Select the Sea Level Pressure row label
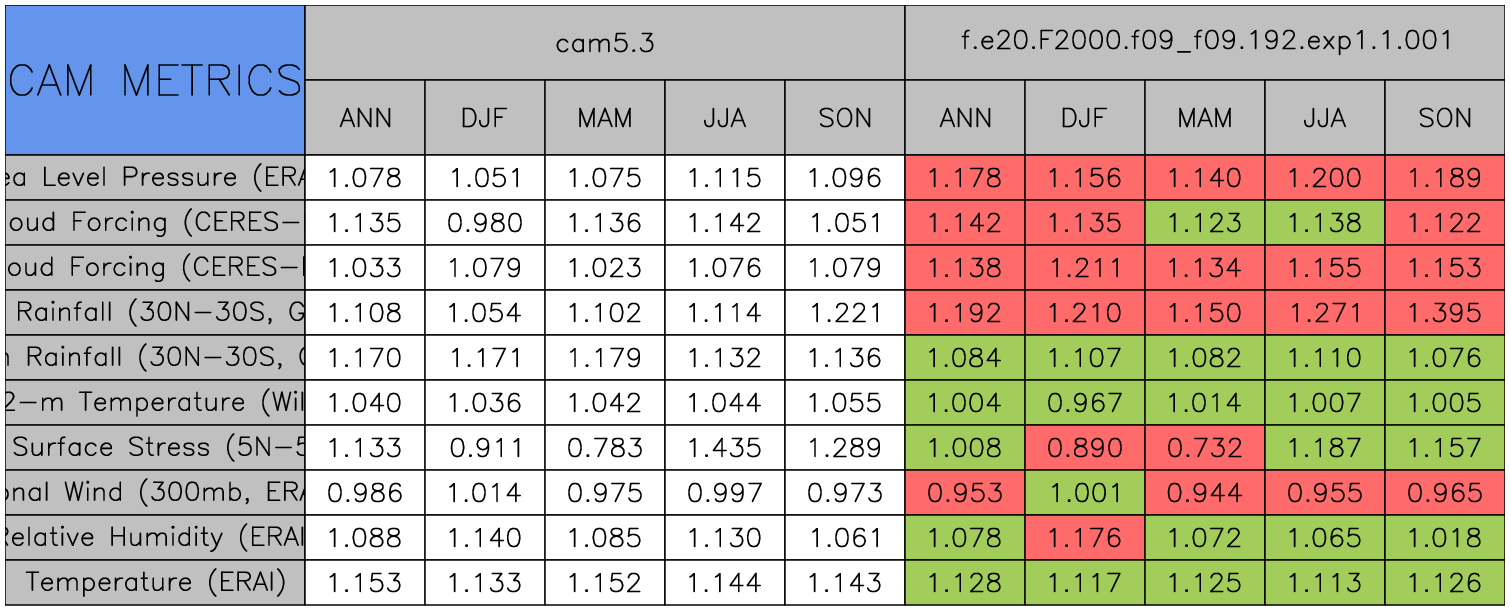The image size is (1510, 611). coord(154,178)
